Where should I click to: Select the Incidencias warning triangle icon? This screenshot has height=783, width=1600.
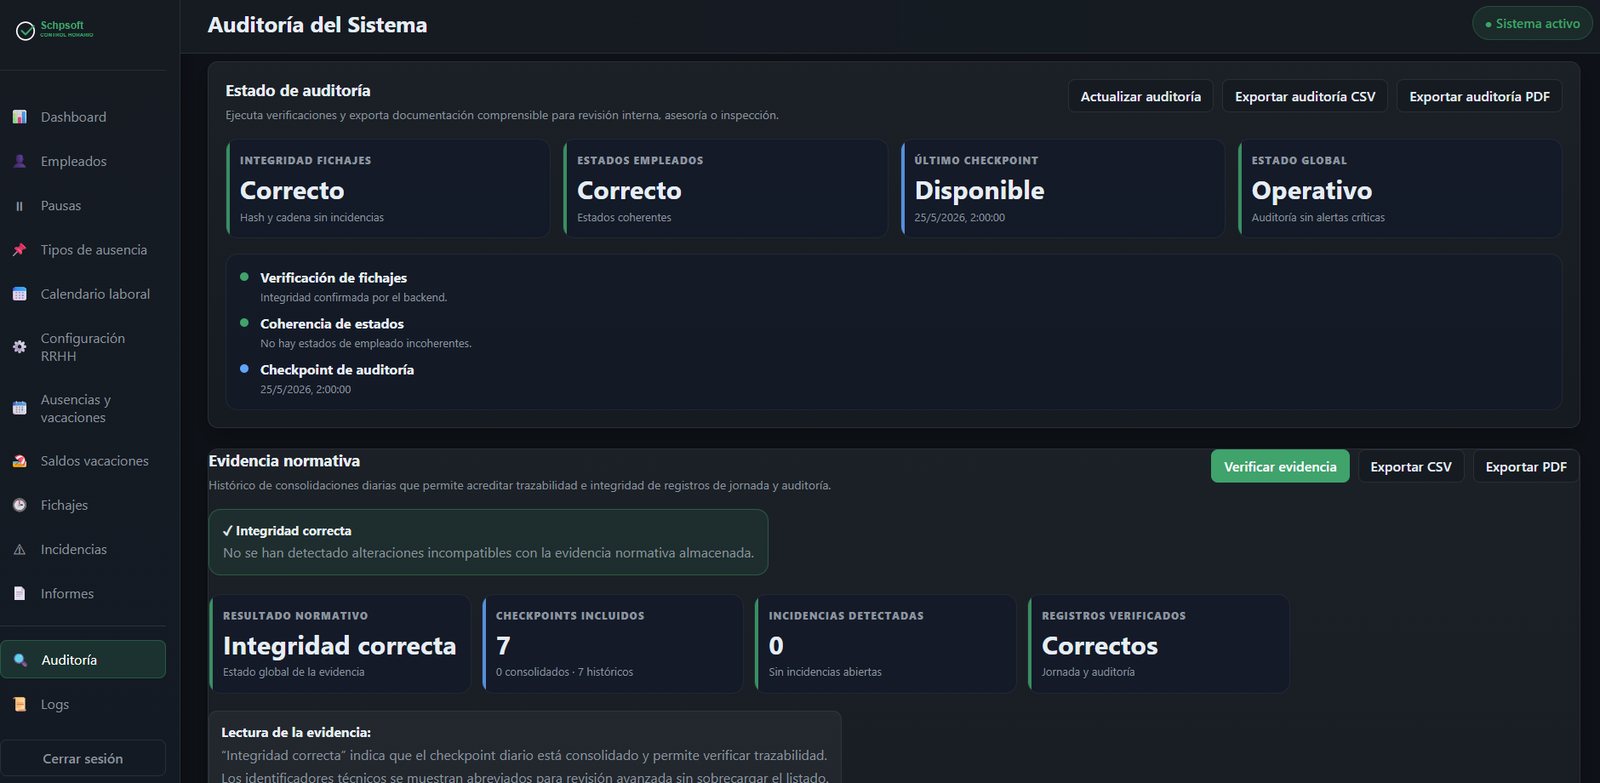point(19,549)
